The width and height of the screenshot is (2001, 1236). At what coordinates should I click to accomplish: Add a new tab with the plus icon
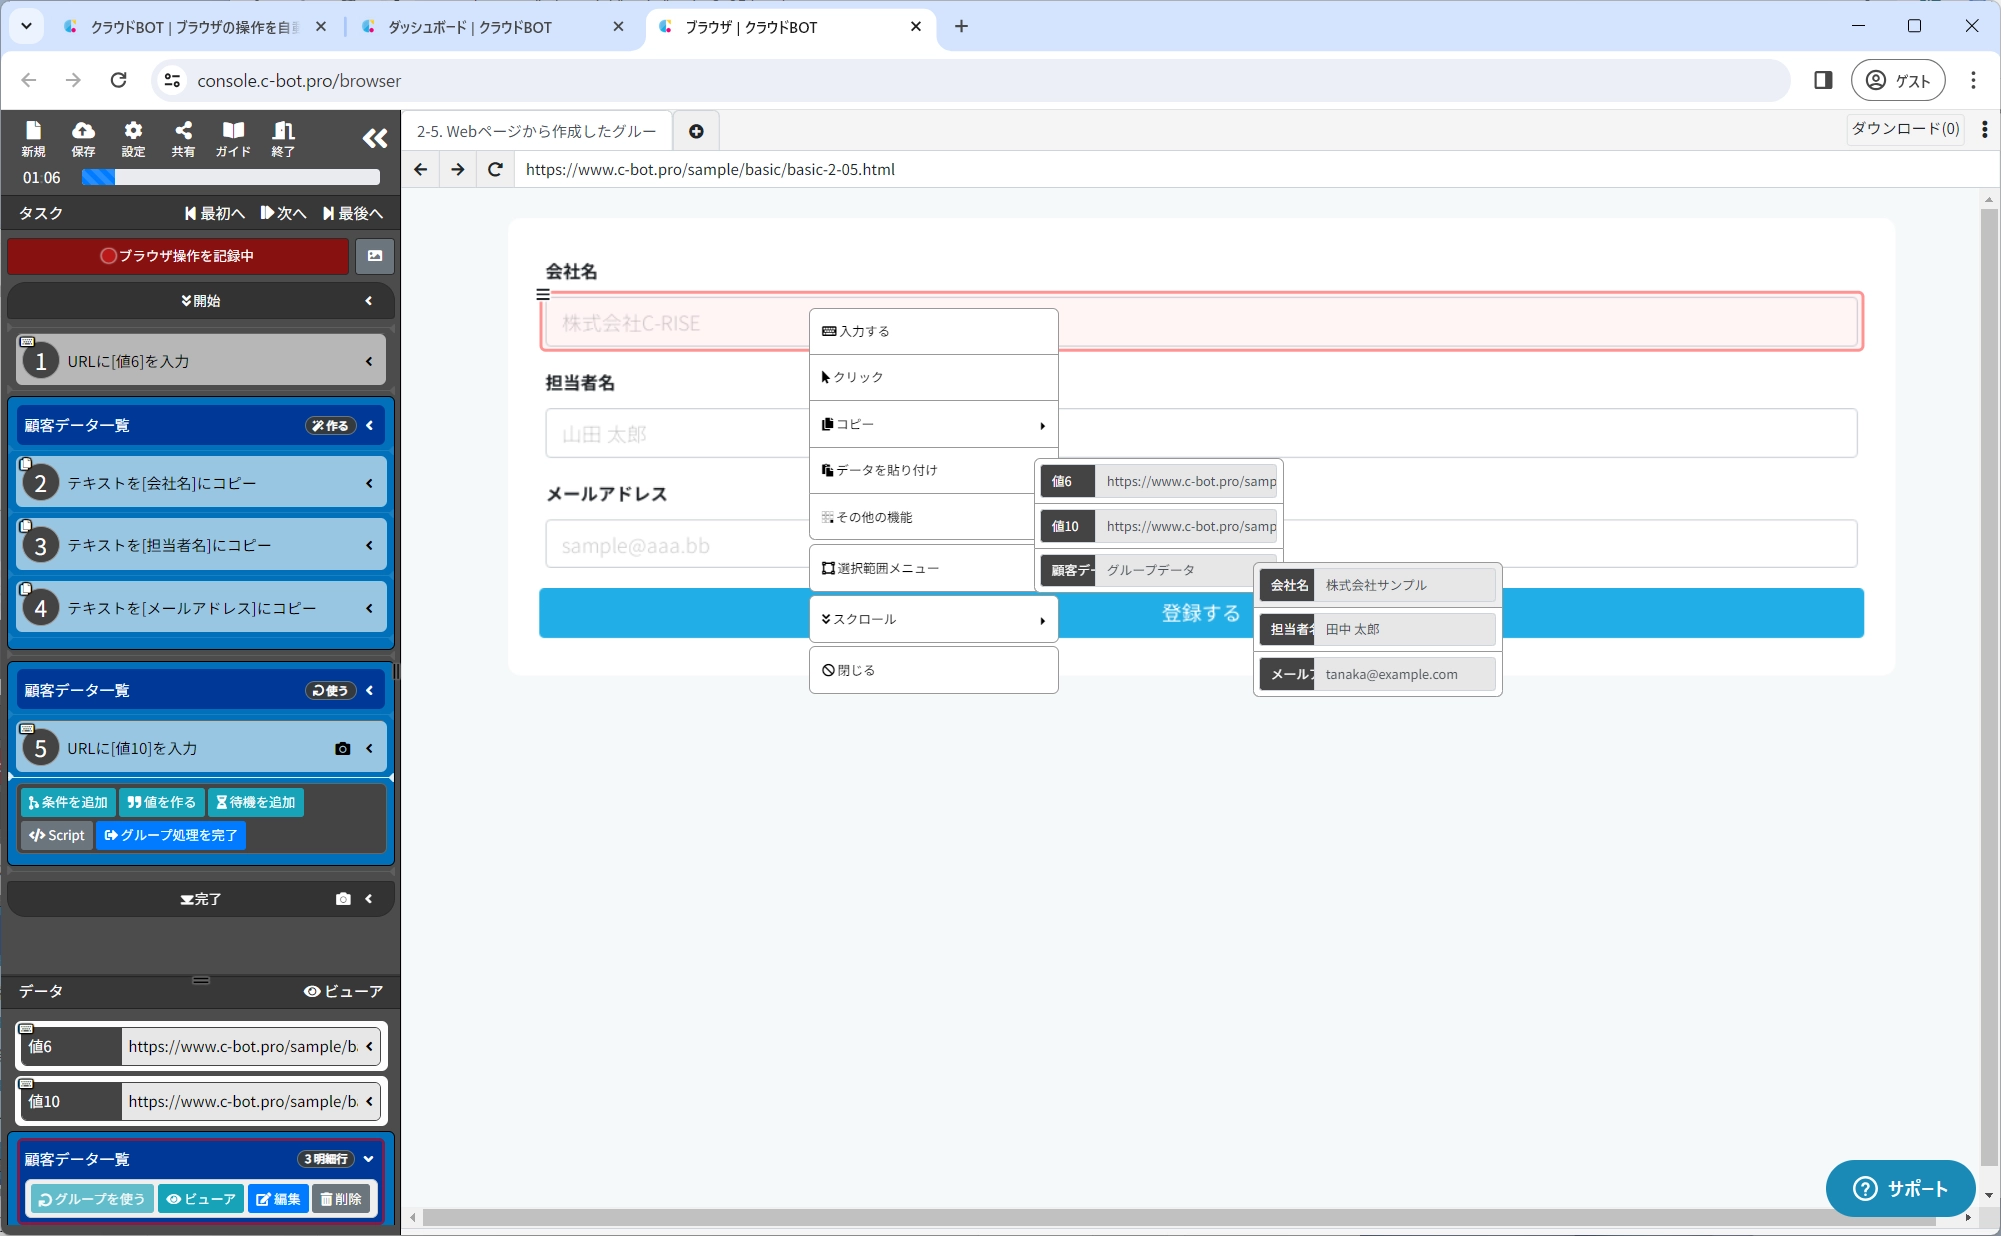[x=696, y=131]
